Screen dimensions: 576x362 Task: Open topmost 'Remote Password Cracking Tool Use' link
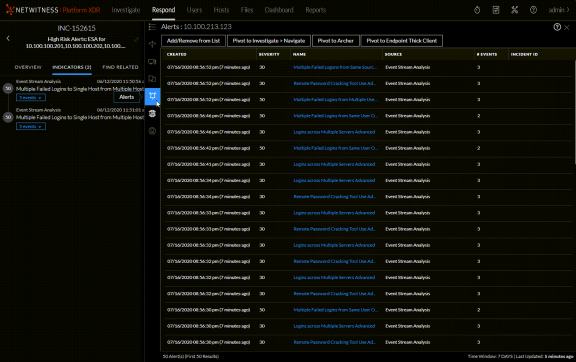coord(334,83)
